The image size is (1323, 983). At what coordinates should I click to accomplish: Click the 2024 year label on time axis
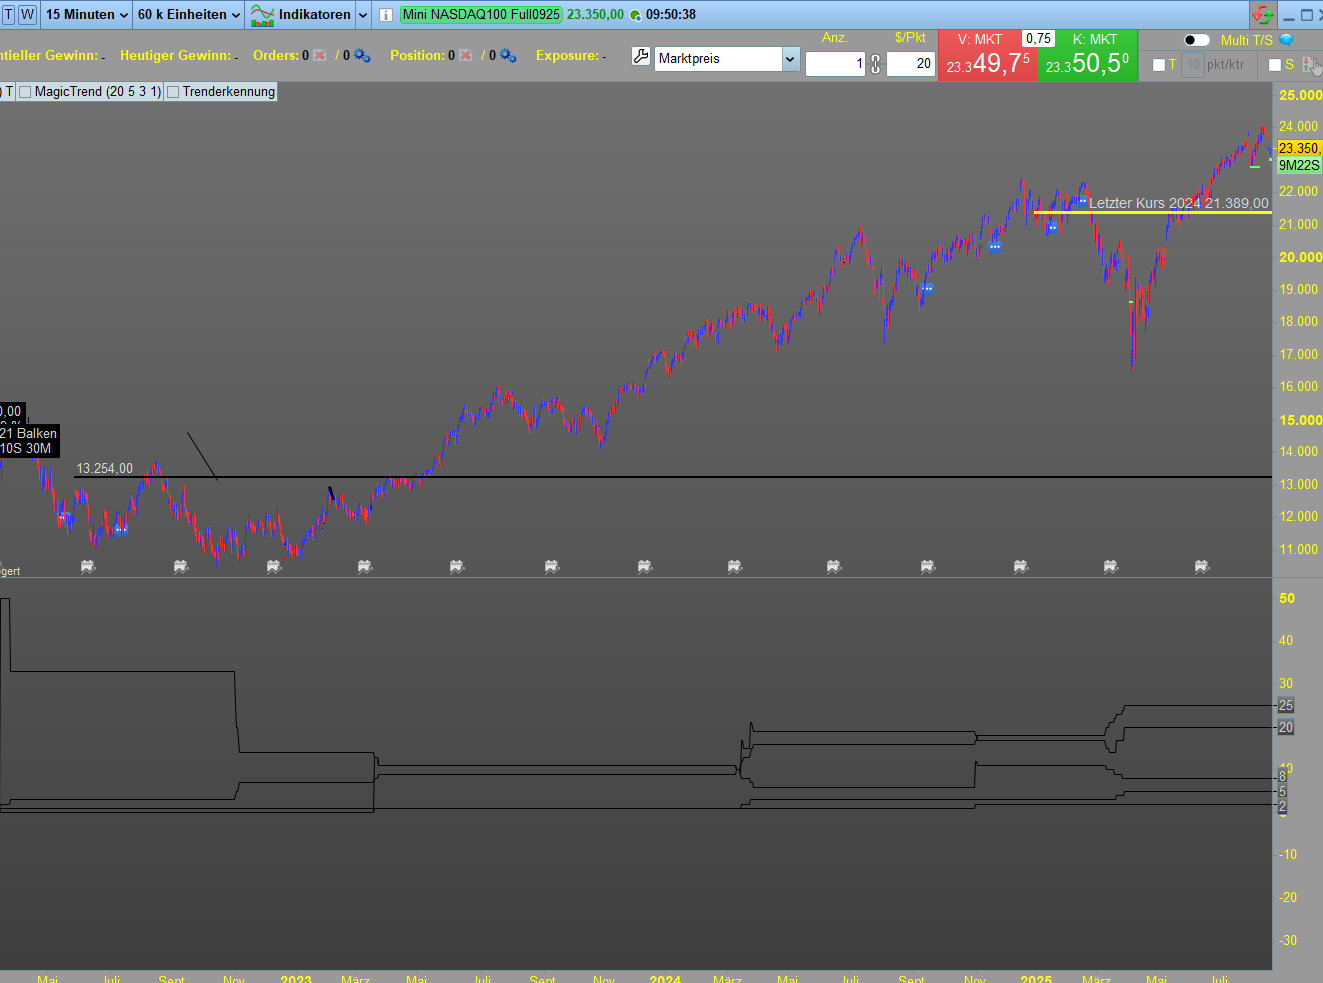665,979
